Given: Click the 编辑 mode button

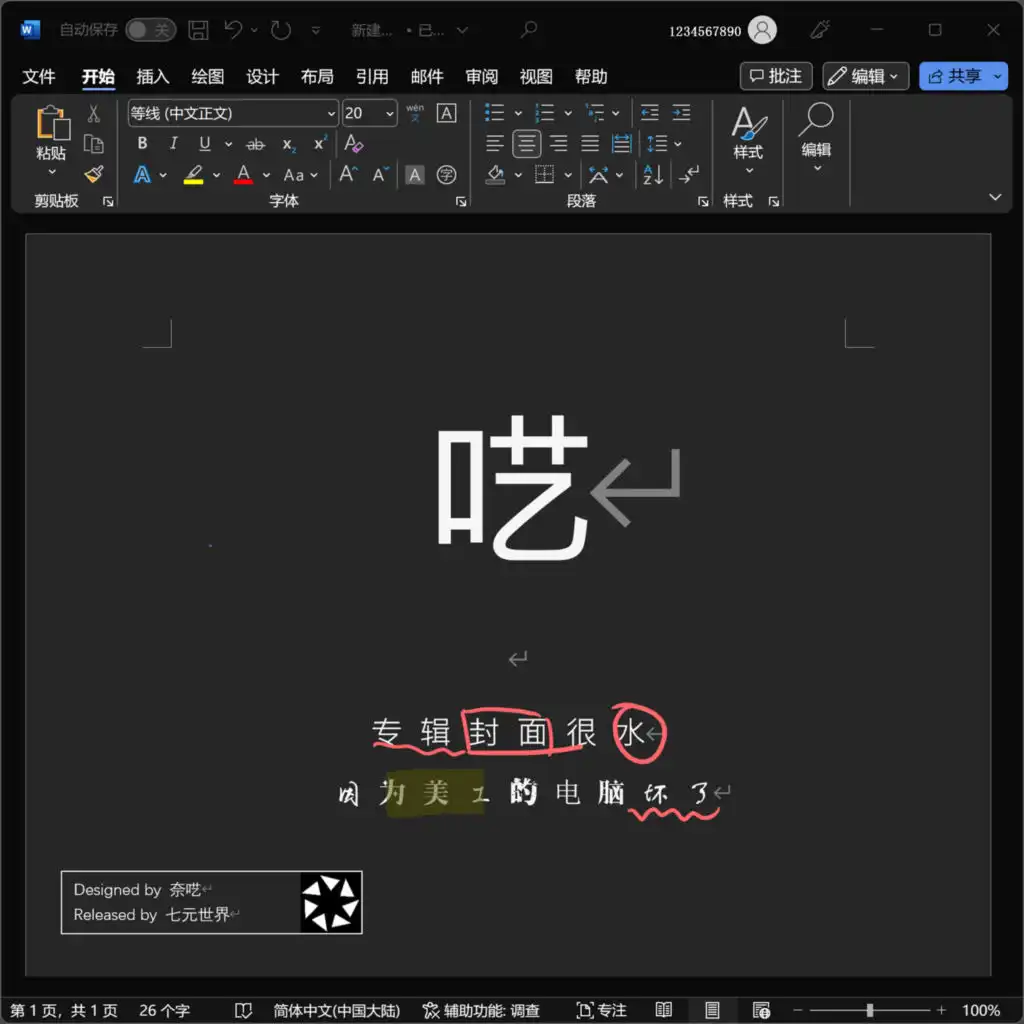Looking at the screenshot, I should (865, 76).
